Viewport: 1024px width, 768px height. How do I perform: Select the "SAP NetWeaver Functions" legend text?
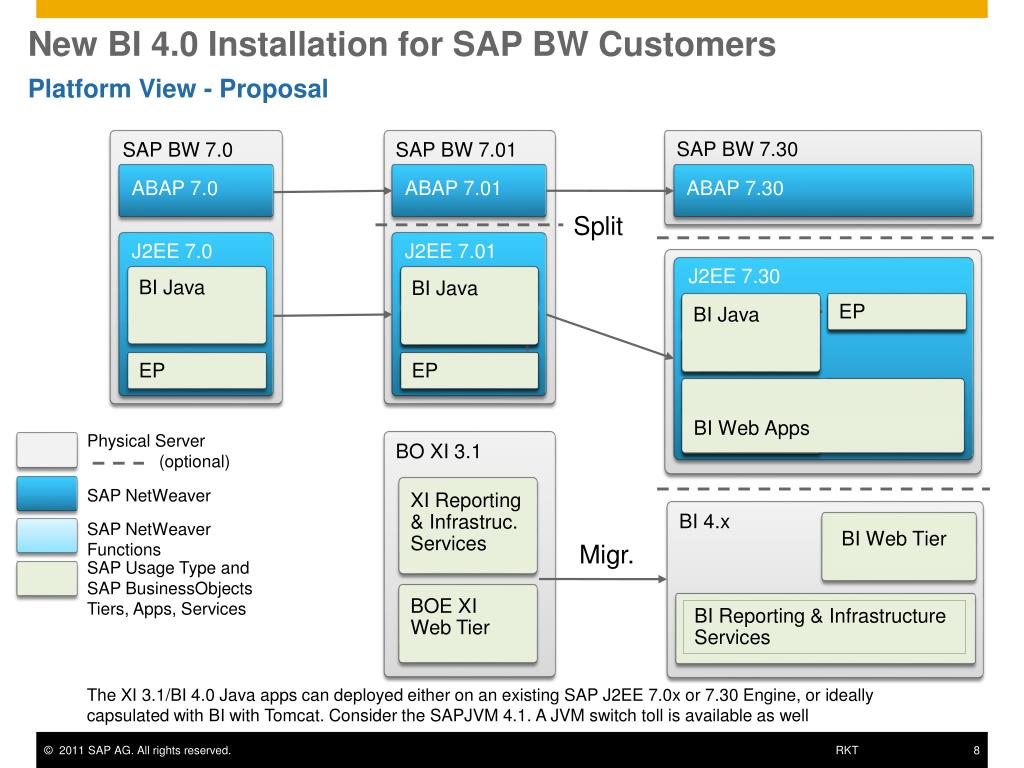tap(150, 539)
